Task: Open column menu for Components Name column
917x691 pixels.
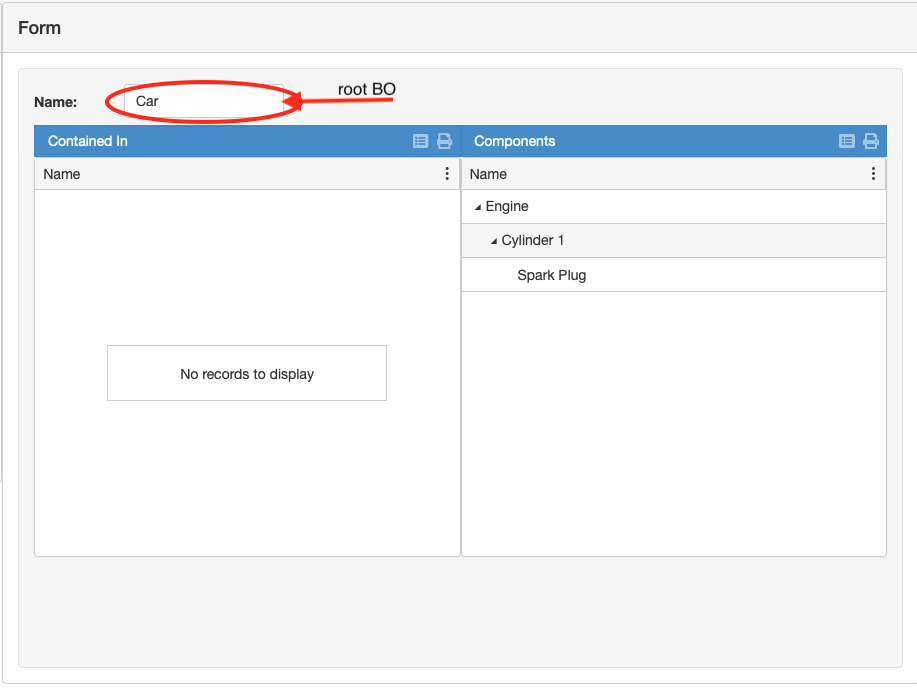Action: (873, 174)
